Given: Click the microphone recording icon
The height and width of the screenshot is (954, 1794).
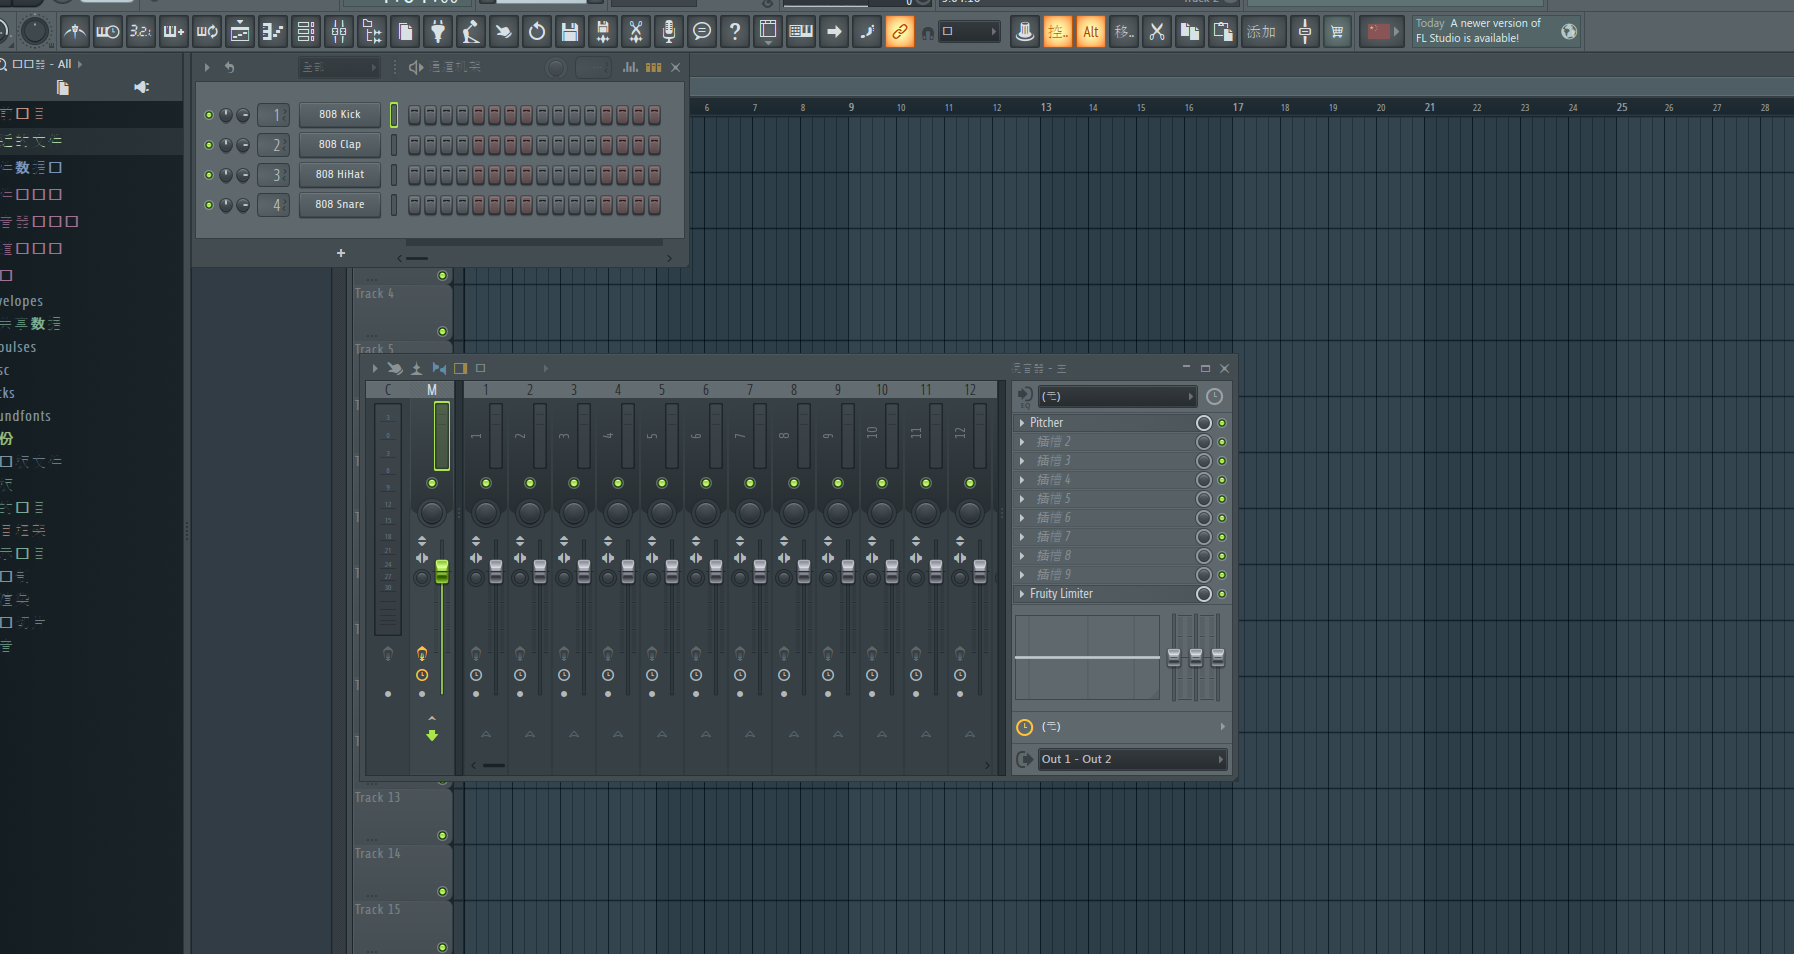Looking at the screenshot, I should coord(669,32).
